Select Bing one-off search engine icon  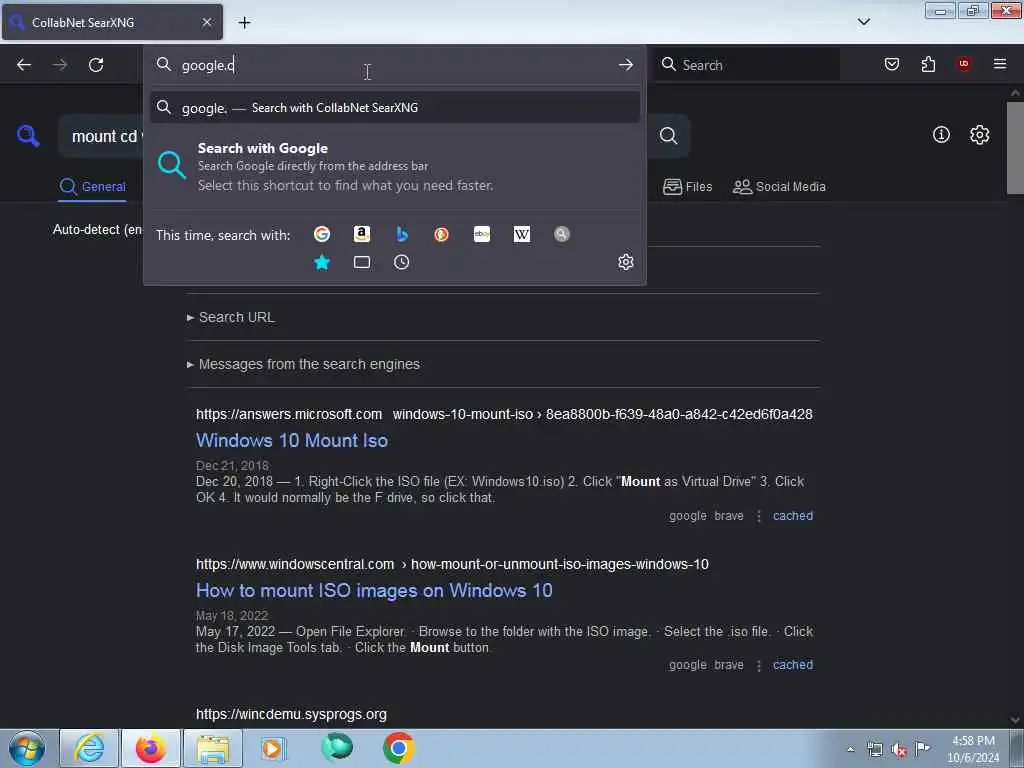pyautogui.click(x=402, y=234)
